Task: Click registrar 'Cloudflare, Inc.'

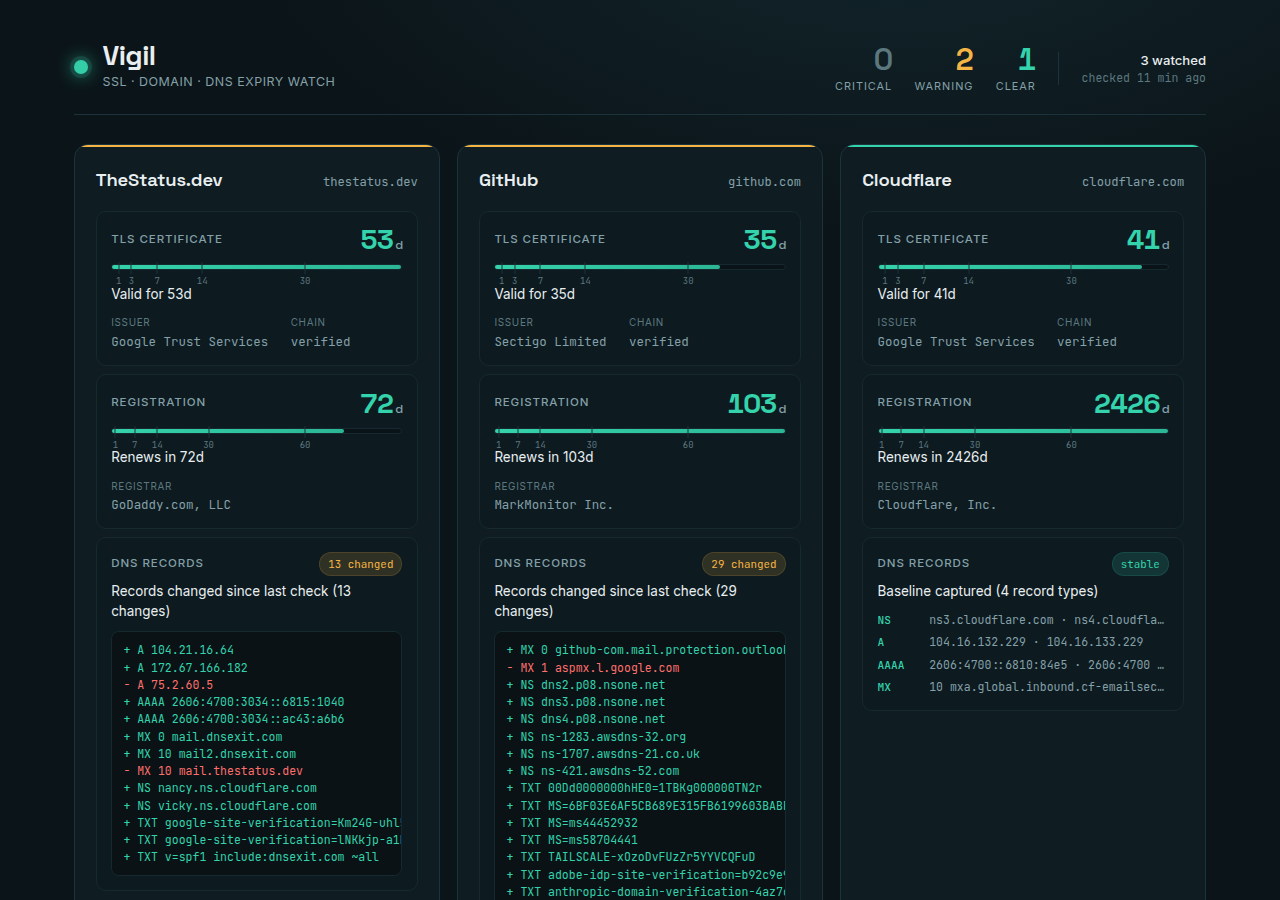Action: [x=937, y=505]
